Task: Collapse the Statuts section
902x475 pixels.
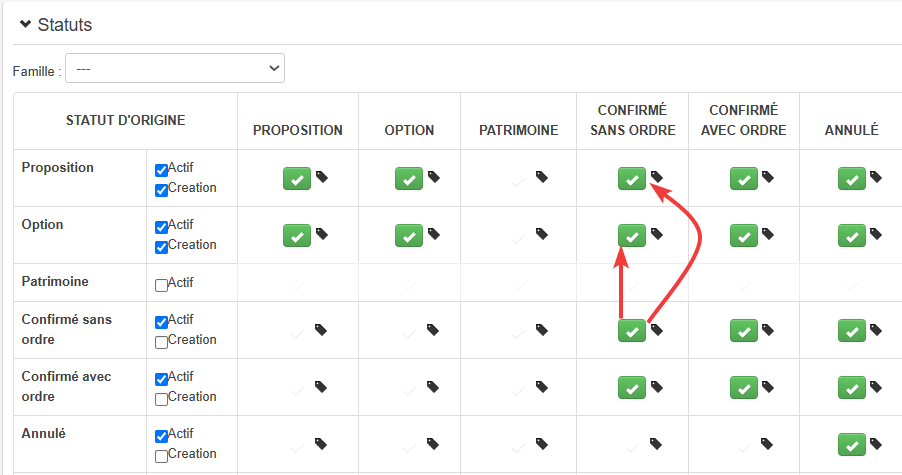Action: coord(26,24)
